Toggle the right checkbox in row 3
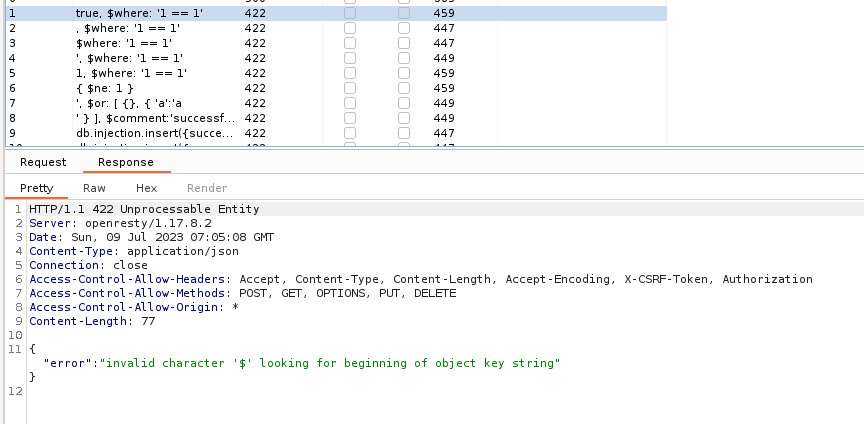 pos(404,44)
